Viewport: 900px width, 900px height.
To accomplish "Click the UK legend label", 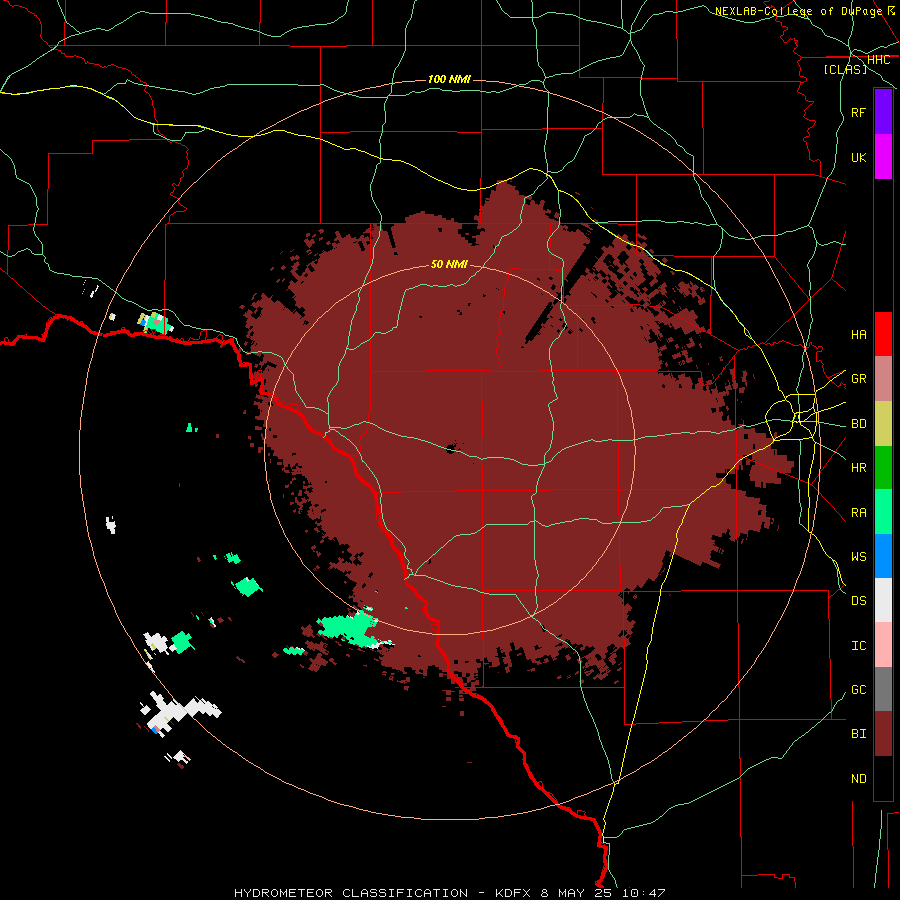I will point(859,157).
